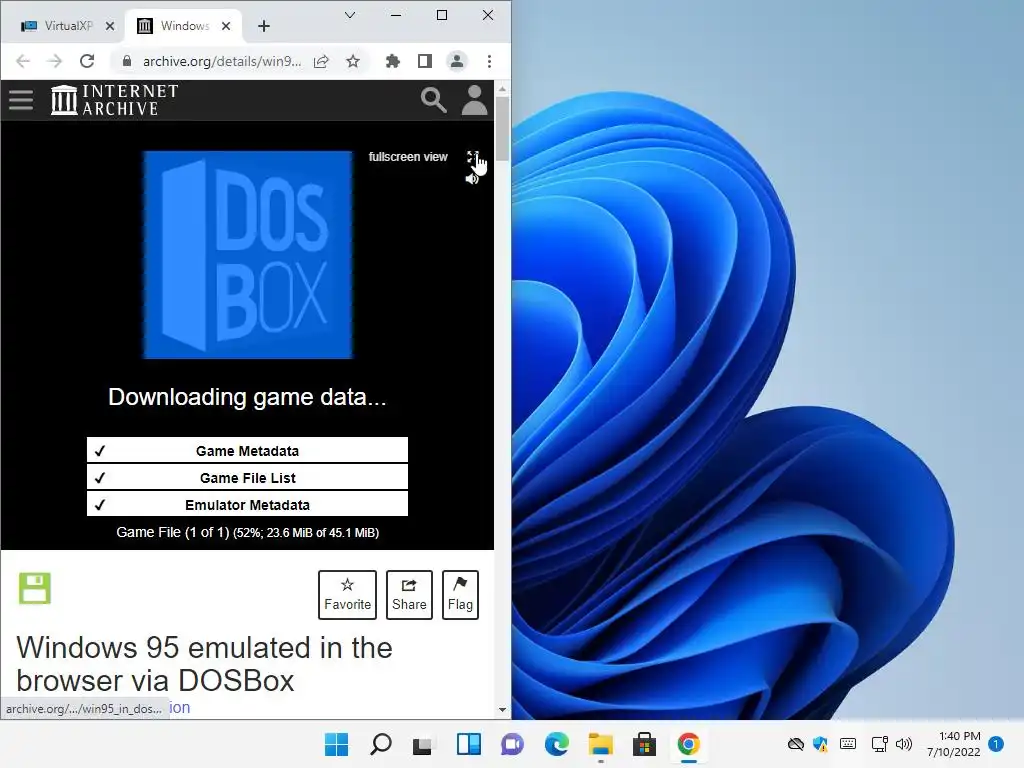View site security lock info

coord(127,61)
